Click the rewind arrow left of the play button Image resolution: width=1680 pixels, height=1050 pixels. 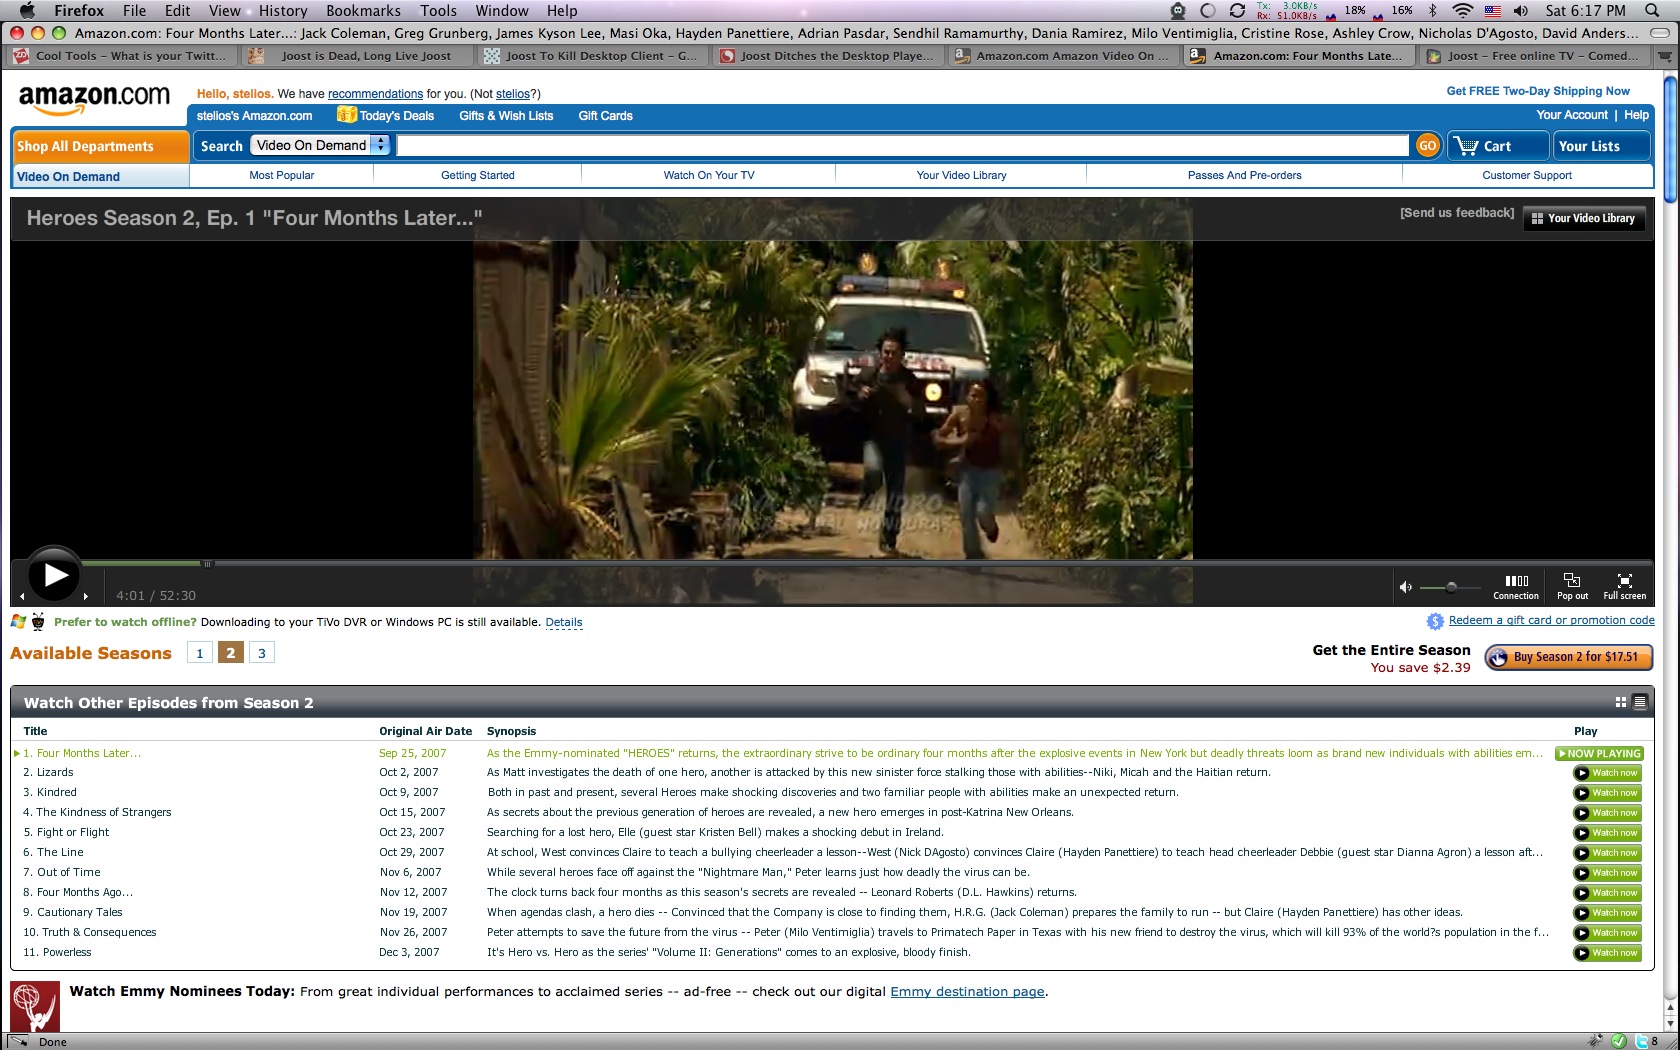22,596
